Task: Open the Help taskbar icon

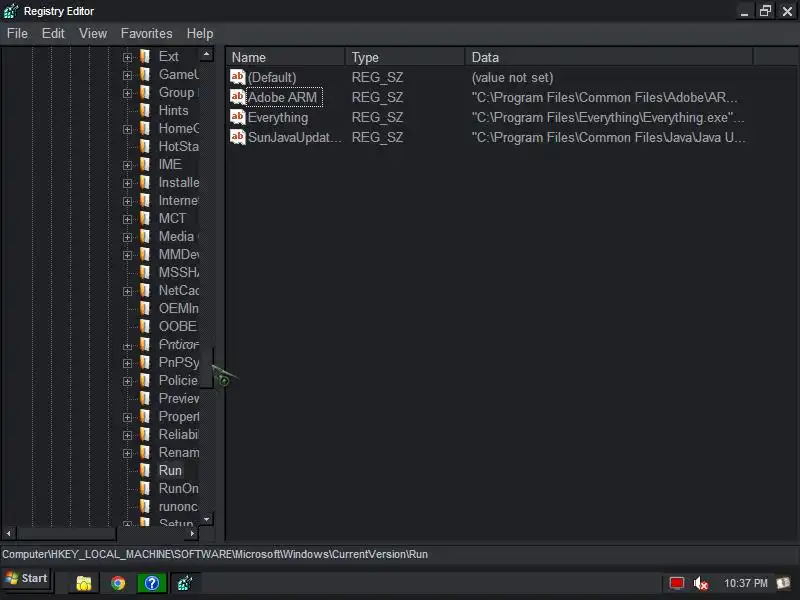Action: click(152, 583)
